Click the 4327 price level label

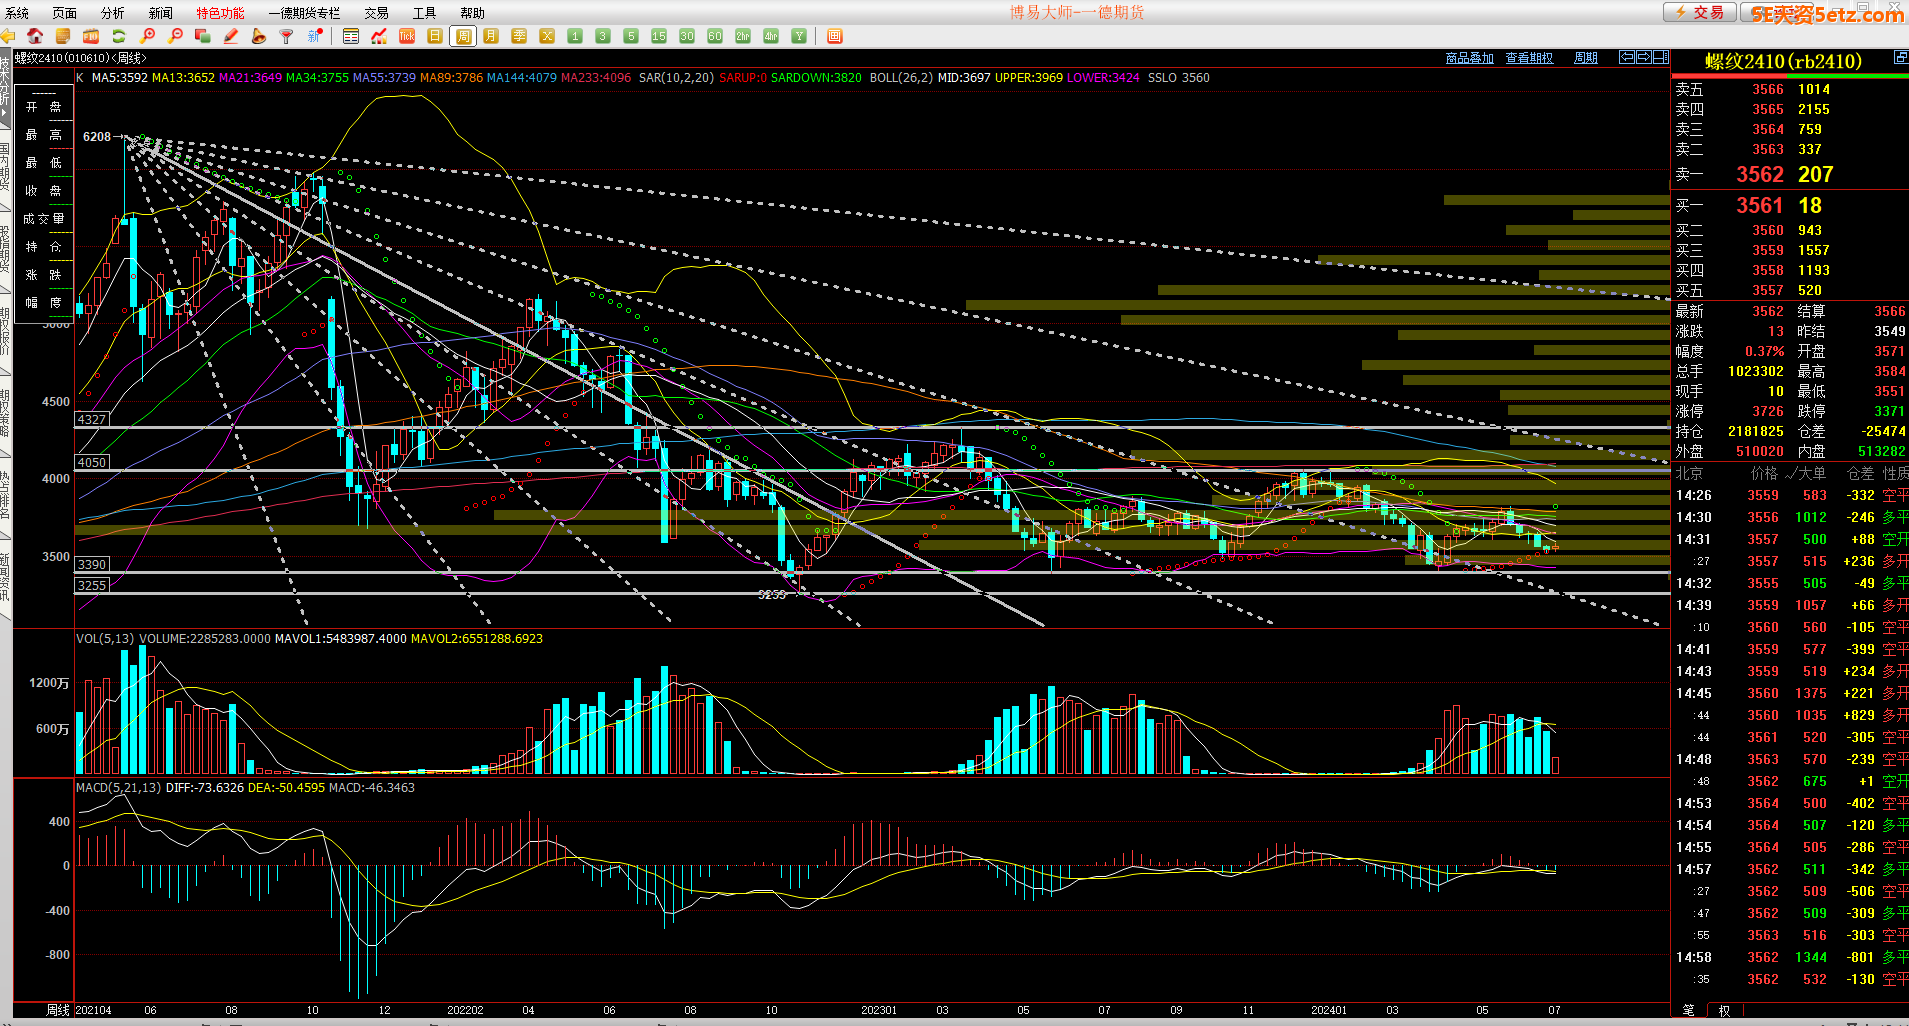pos(91,419)
